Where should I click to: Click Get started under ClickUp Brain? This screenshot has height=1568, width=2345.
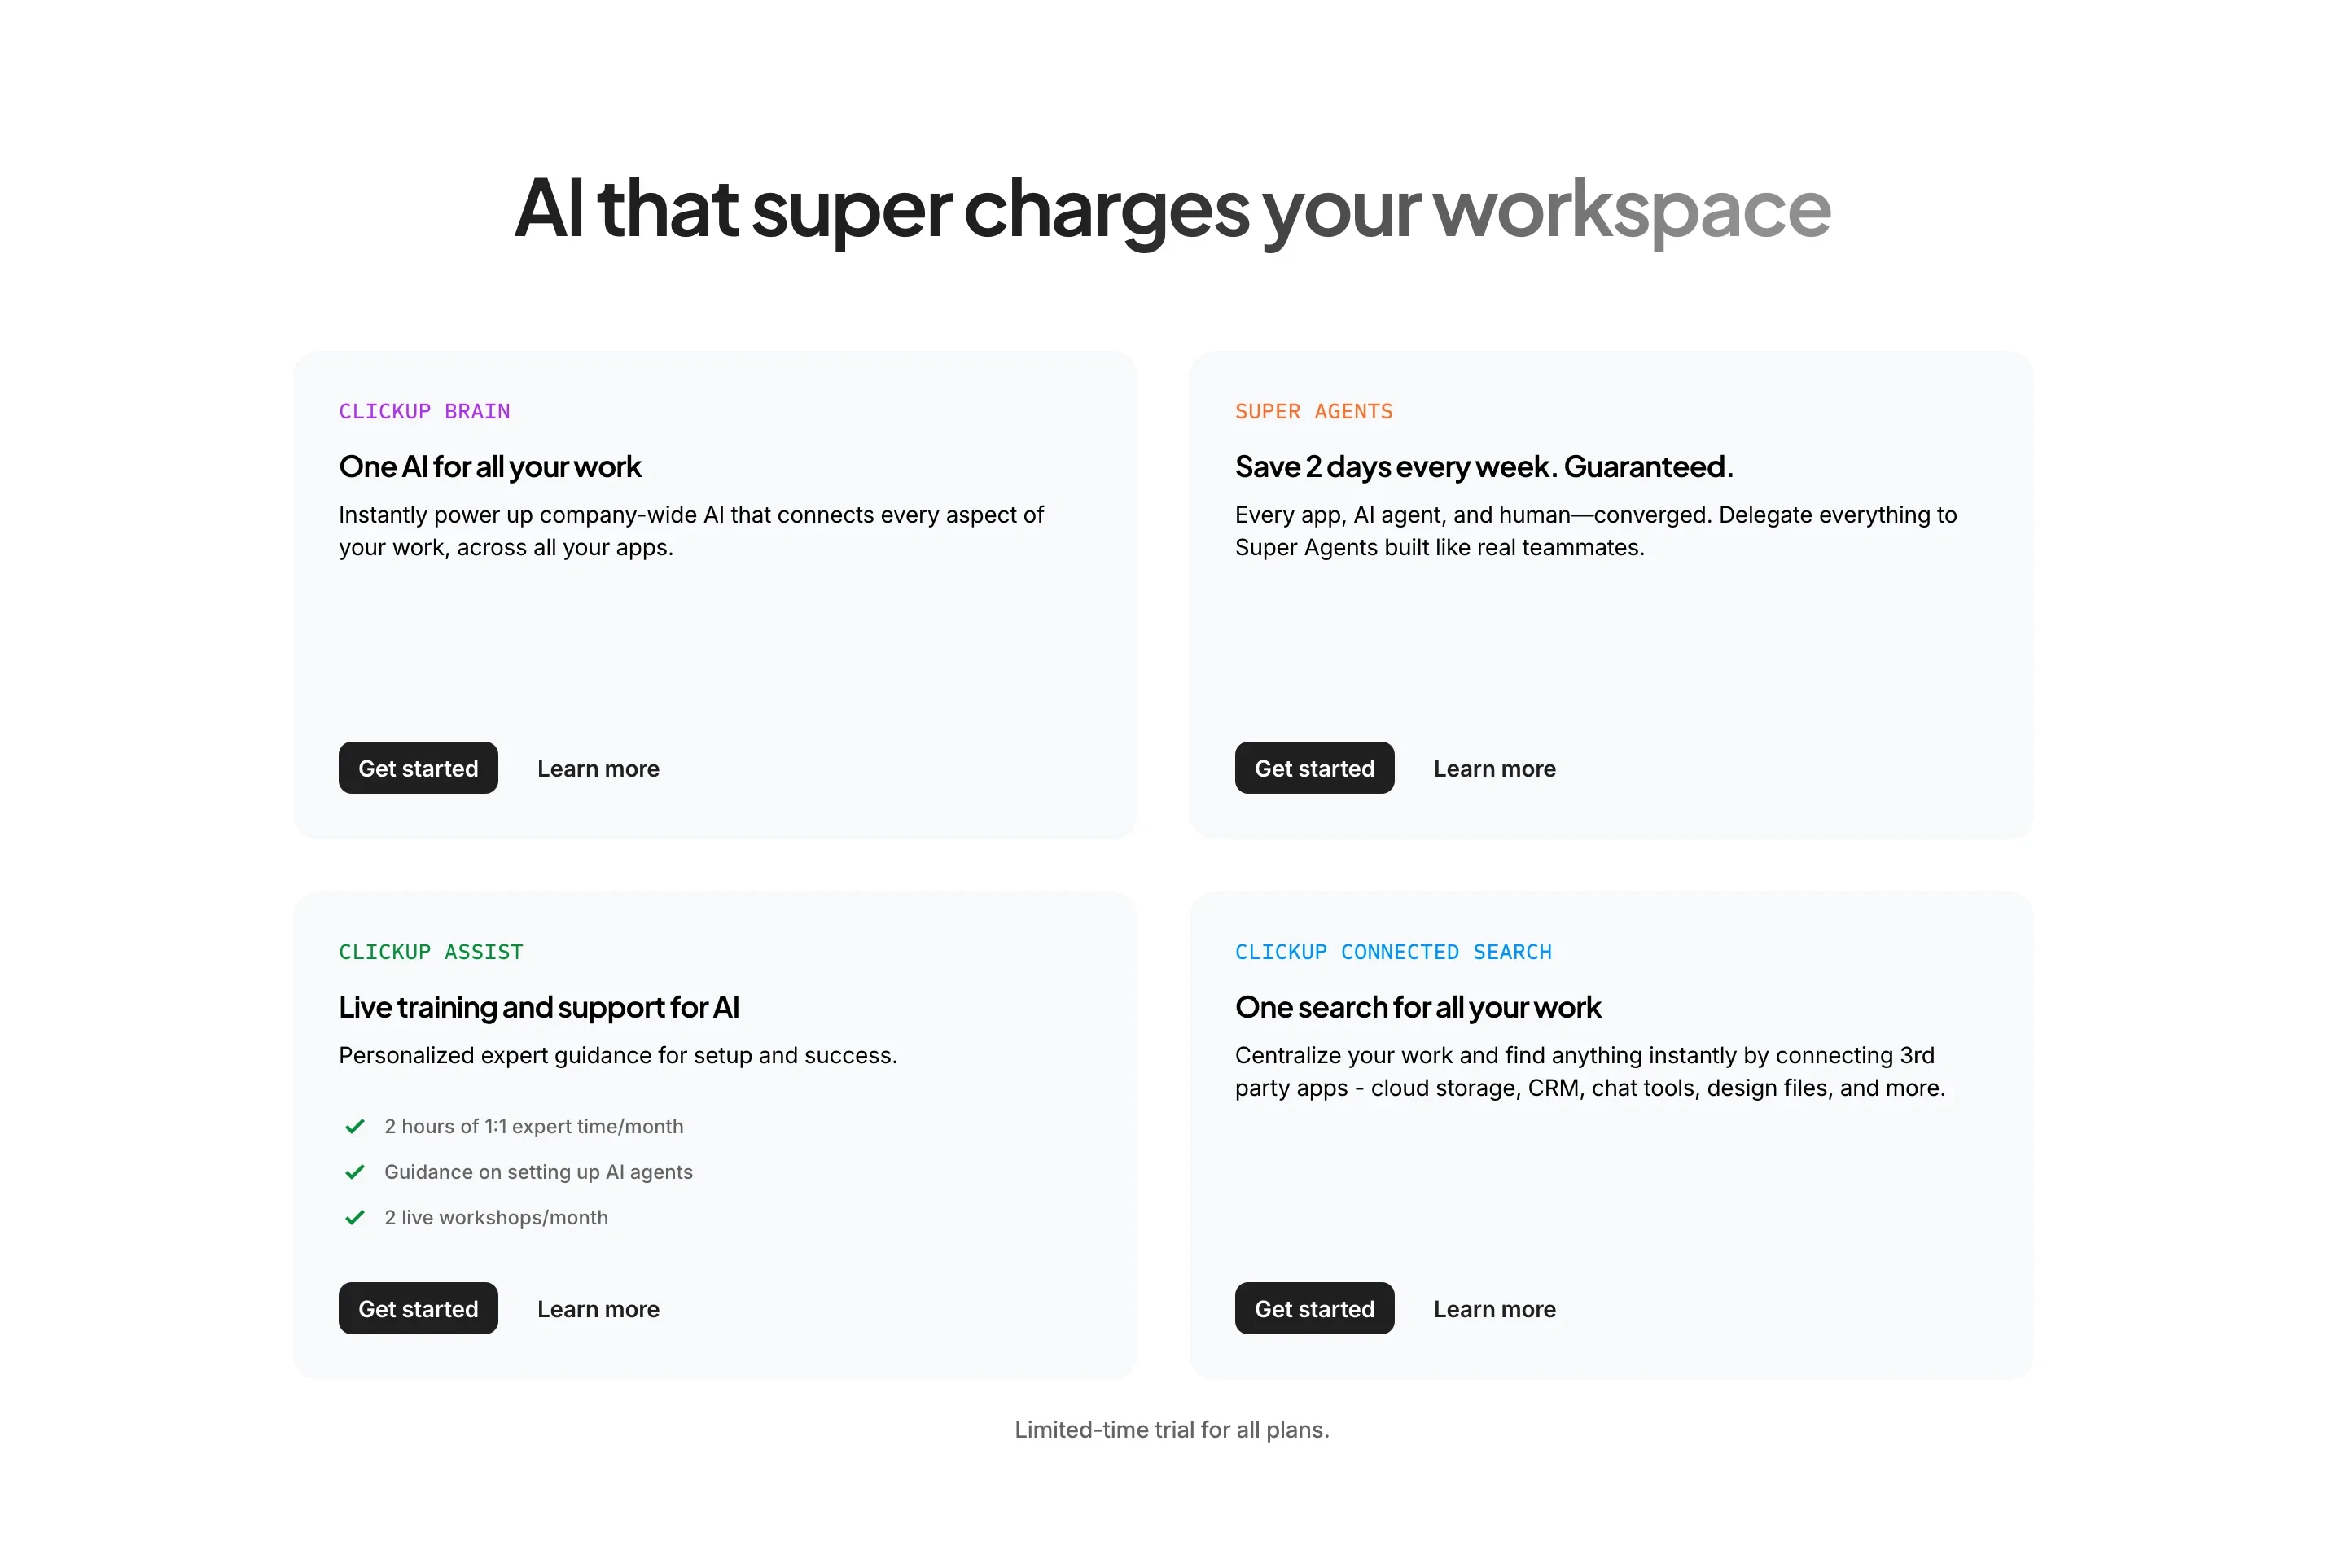tap(418, 768)
